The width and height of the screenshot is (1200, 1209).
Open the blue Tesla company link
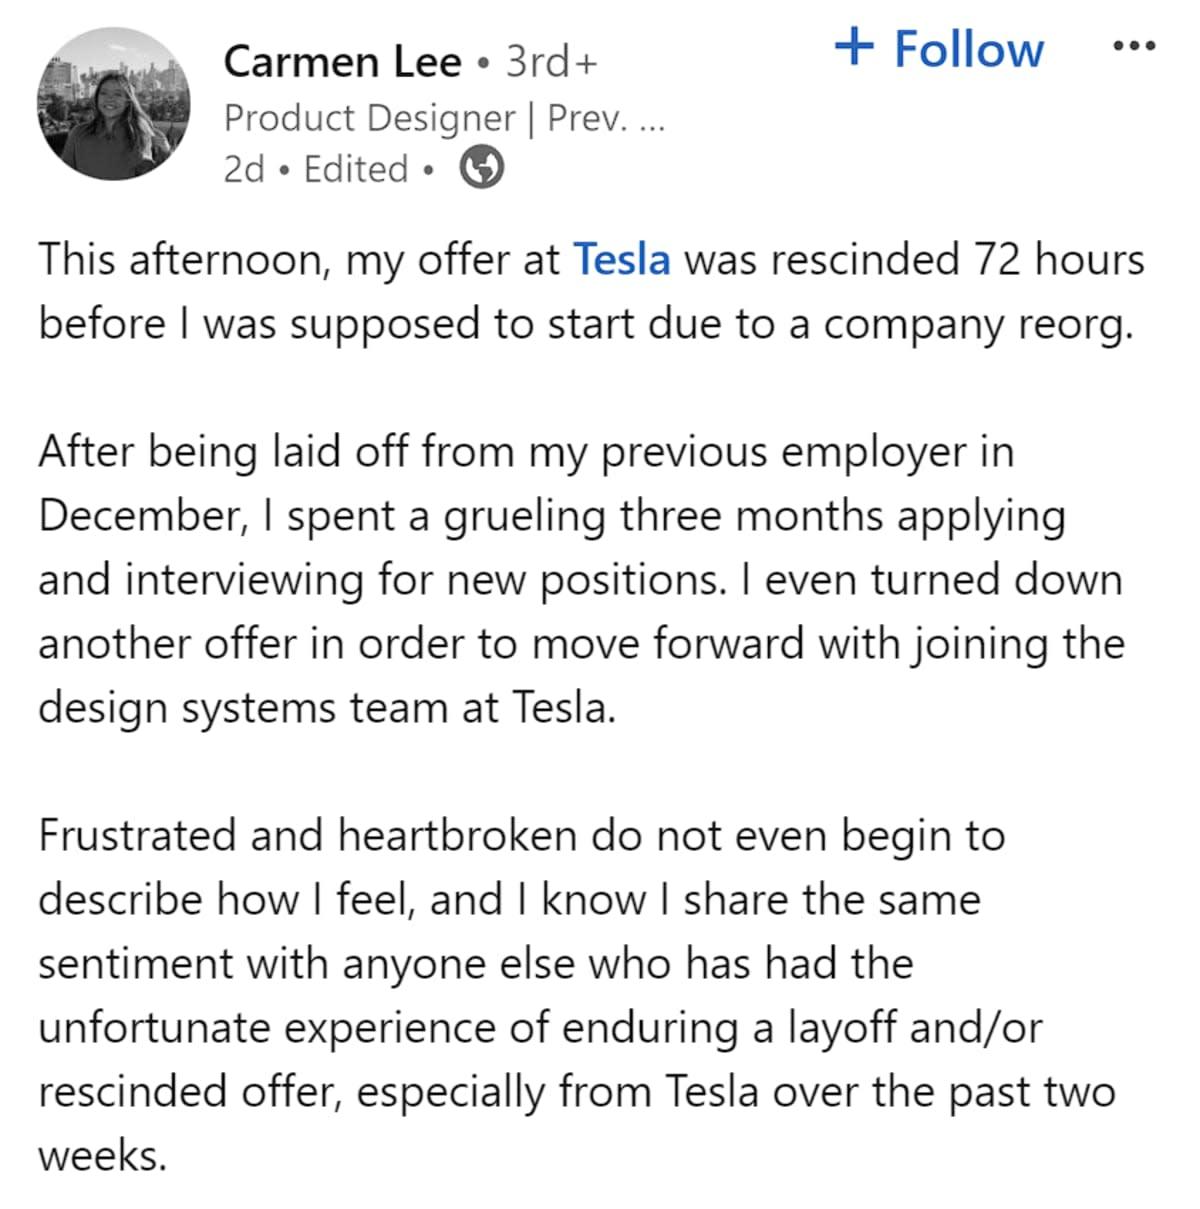(x=621, y=259)
